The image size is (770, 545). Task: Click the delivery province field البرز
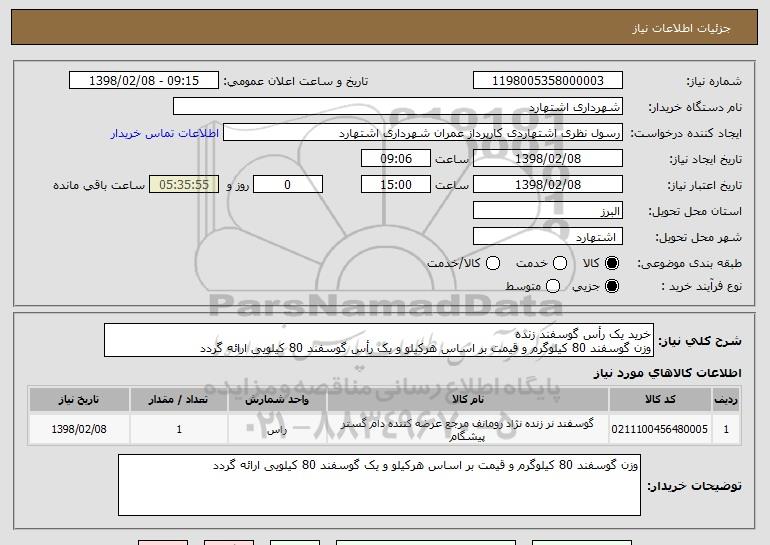(548, 211)
